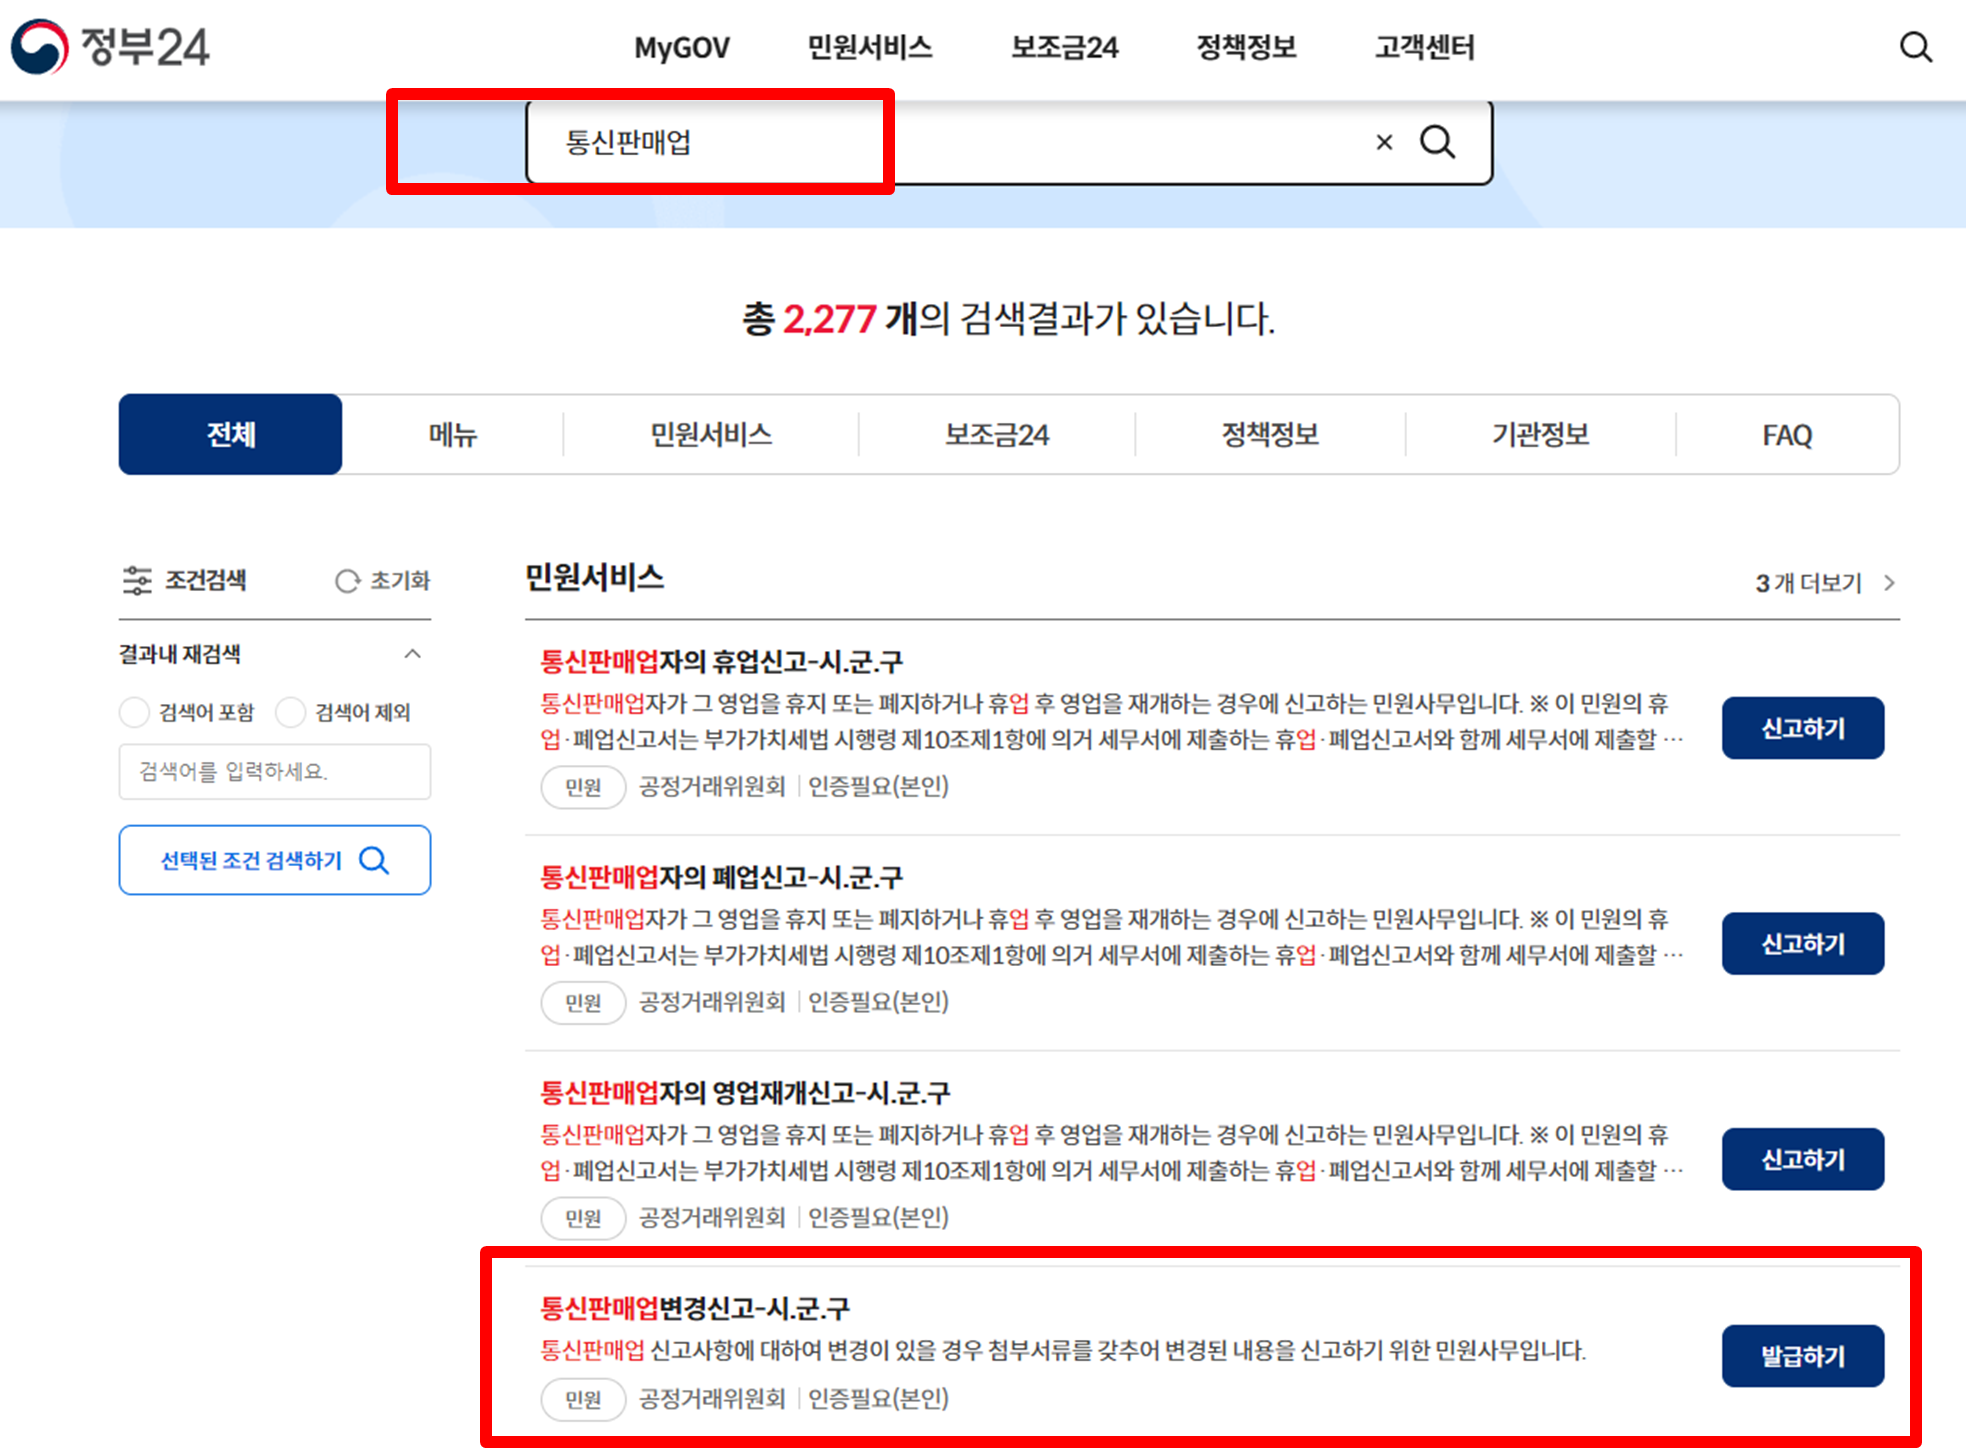Click arrow next to 3개 더보기

pos(1889,583)
